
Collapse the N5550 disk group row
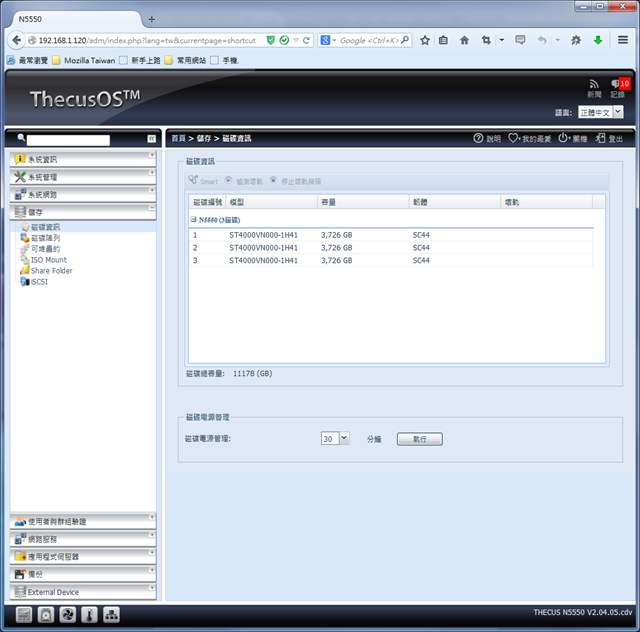(x=193, y=220)
